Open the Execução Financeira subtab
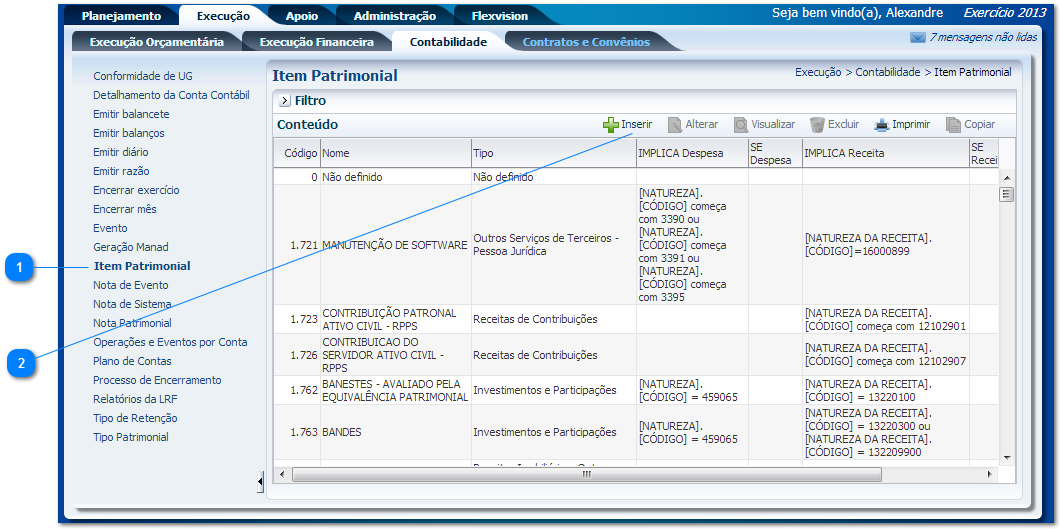The image size is (1060, 529). pos(316,42)
